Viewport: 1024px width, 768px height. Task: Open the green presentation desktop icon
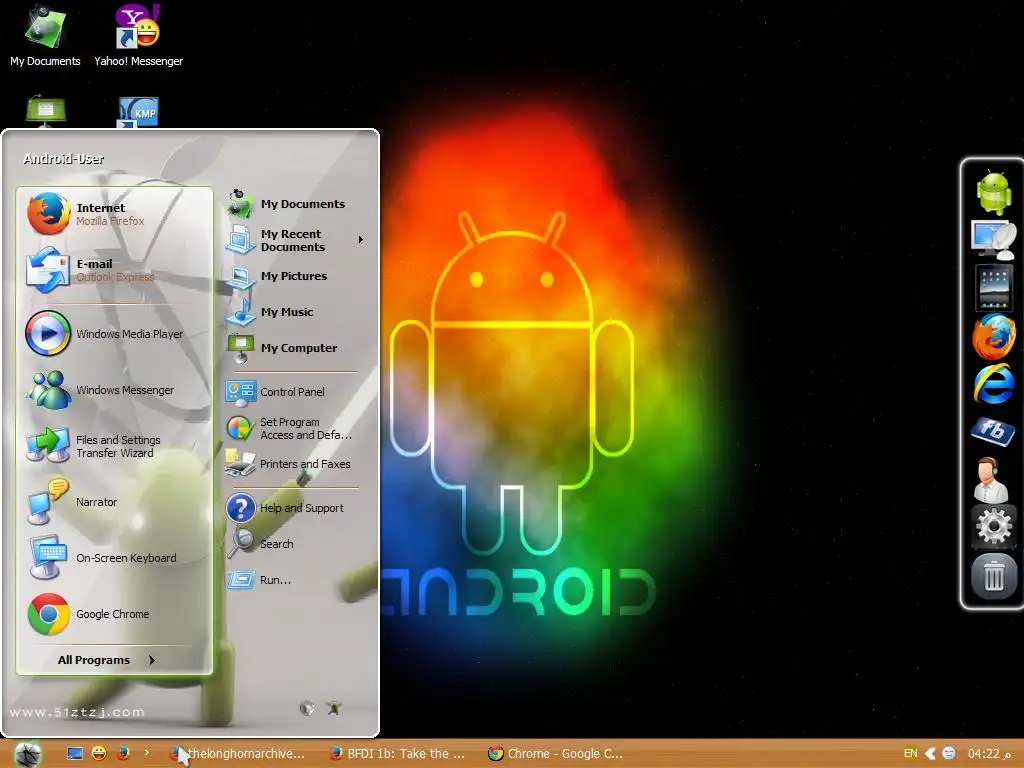pyautogui.click(x=45, y=111)
